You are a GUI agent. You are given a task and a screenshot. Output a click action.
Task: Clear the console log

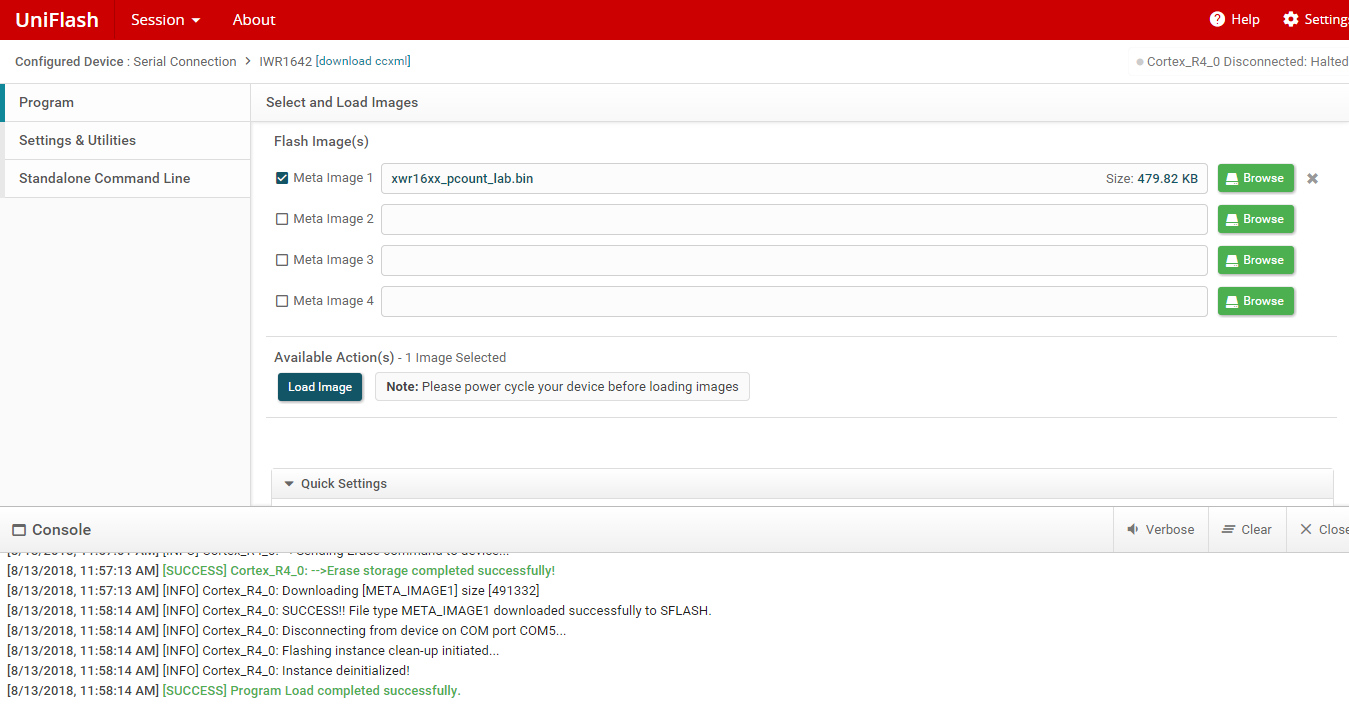pos(1247,529)
